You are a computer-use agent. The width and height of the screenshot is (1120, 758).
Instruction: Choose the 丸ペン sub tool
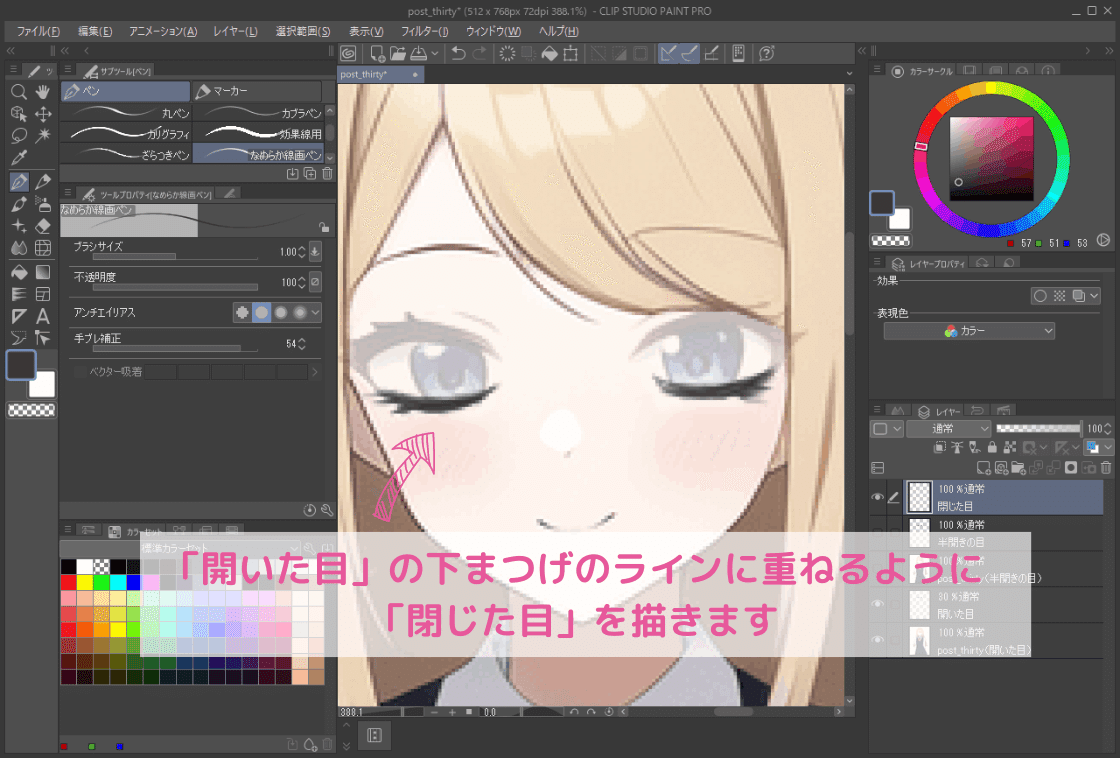[126, 113]
